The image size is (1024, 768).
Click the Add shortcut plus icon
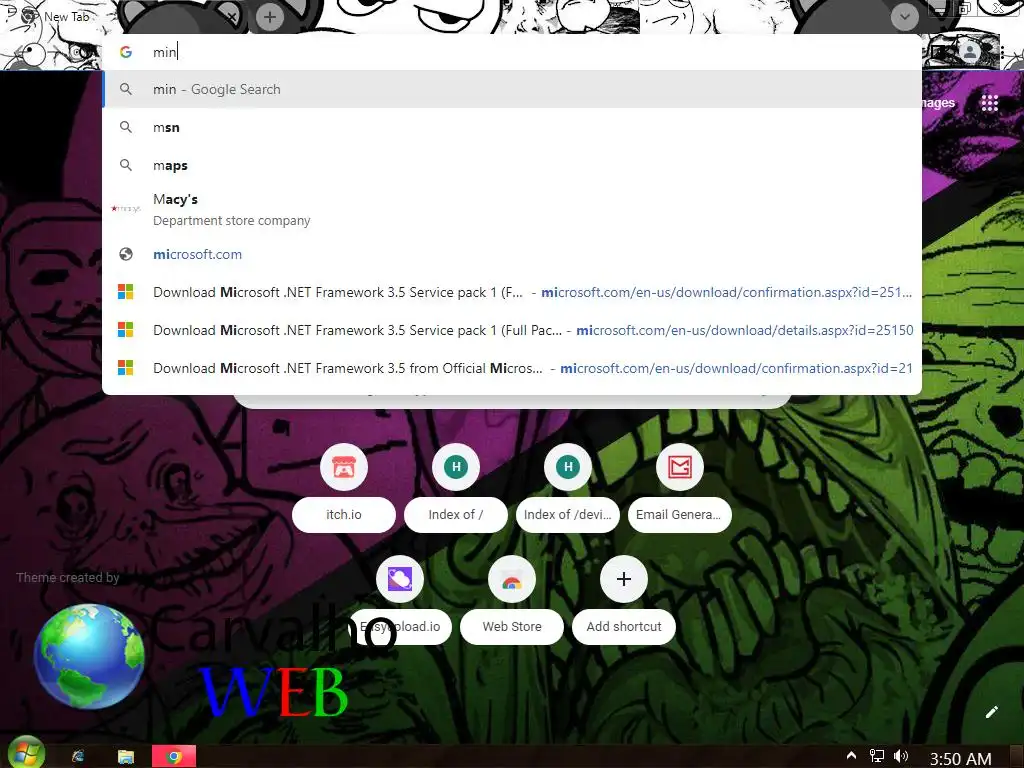coord(624,579)
